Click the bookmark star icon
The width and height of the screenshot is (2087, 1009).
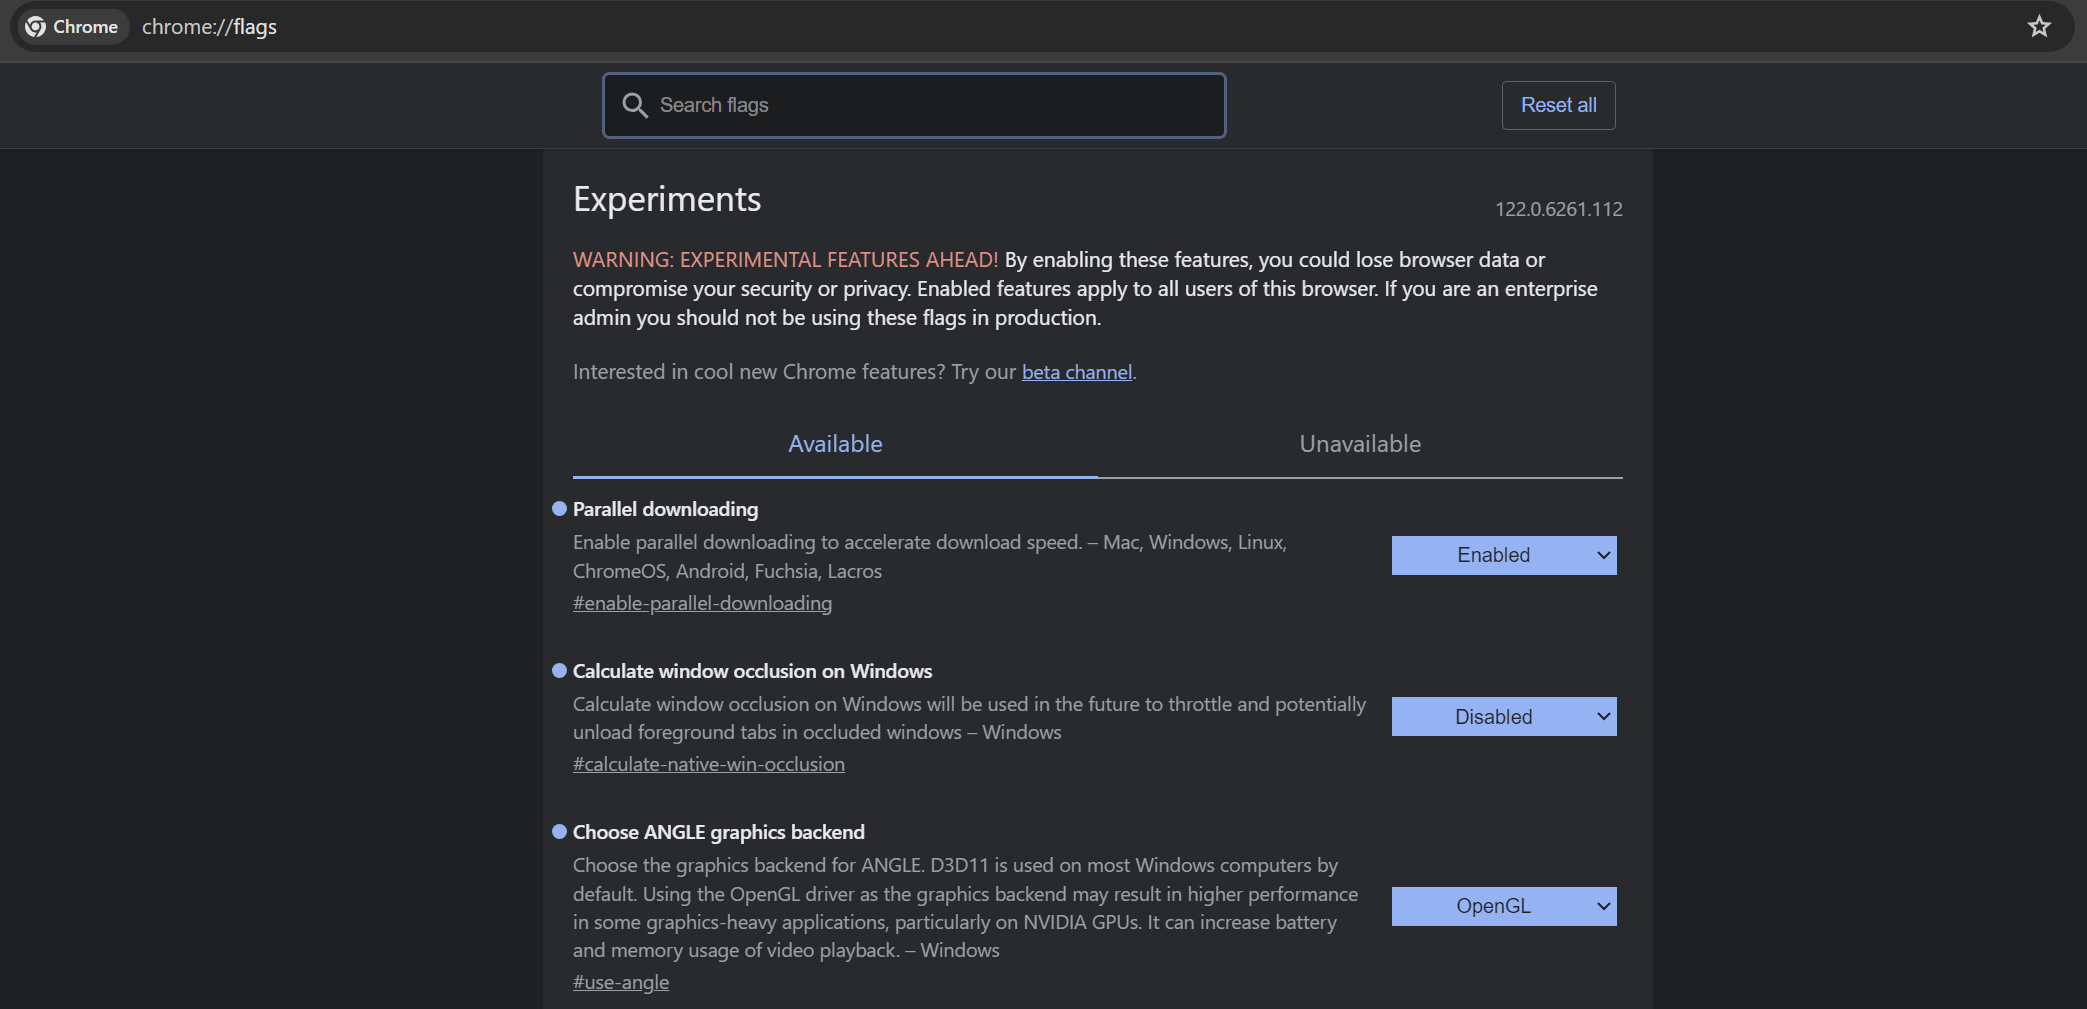2039,27
